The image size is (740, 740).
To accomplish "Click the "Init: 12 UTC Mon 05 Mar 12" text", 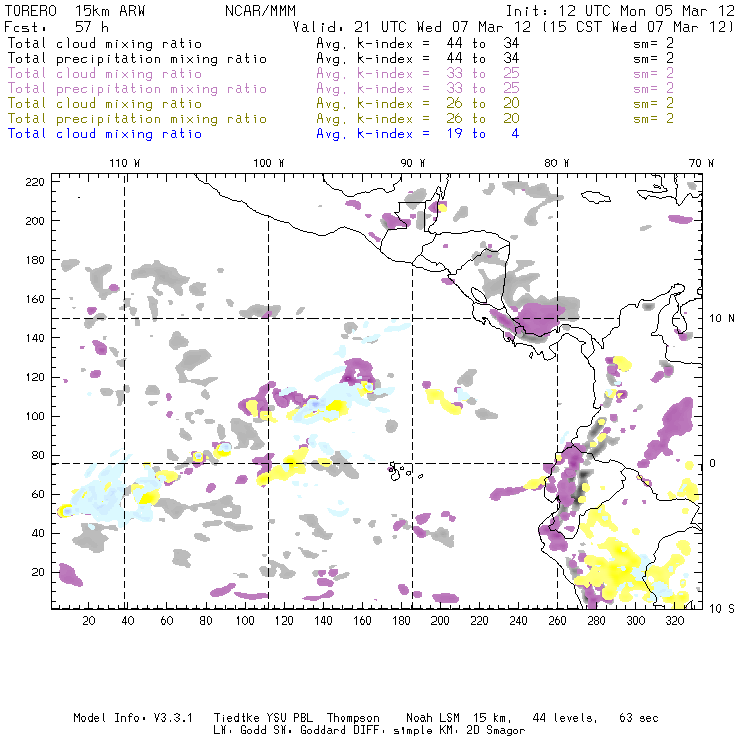I will 620,11.
